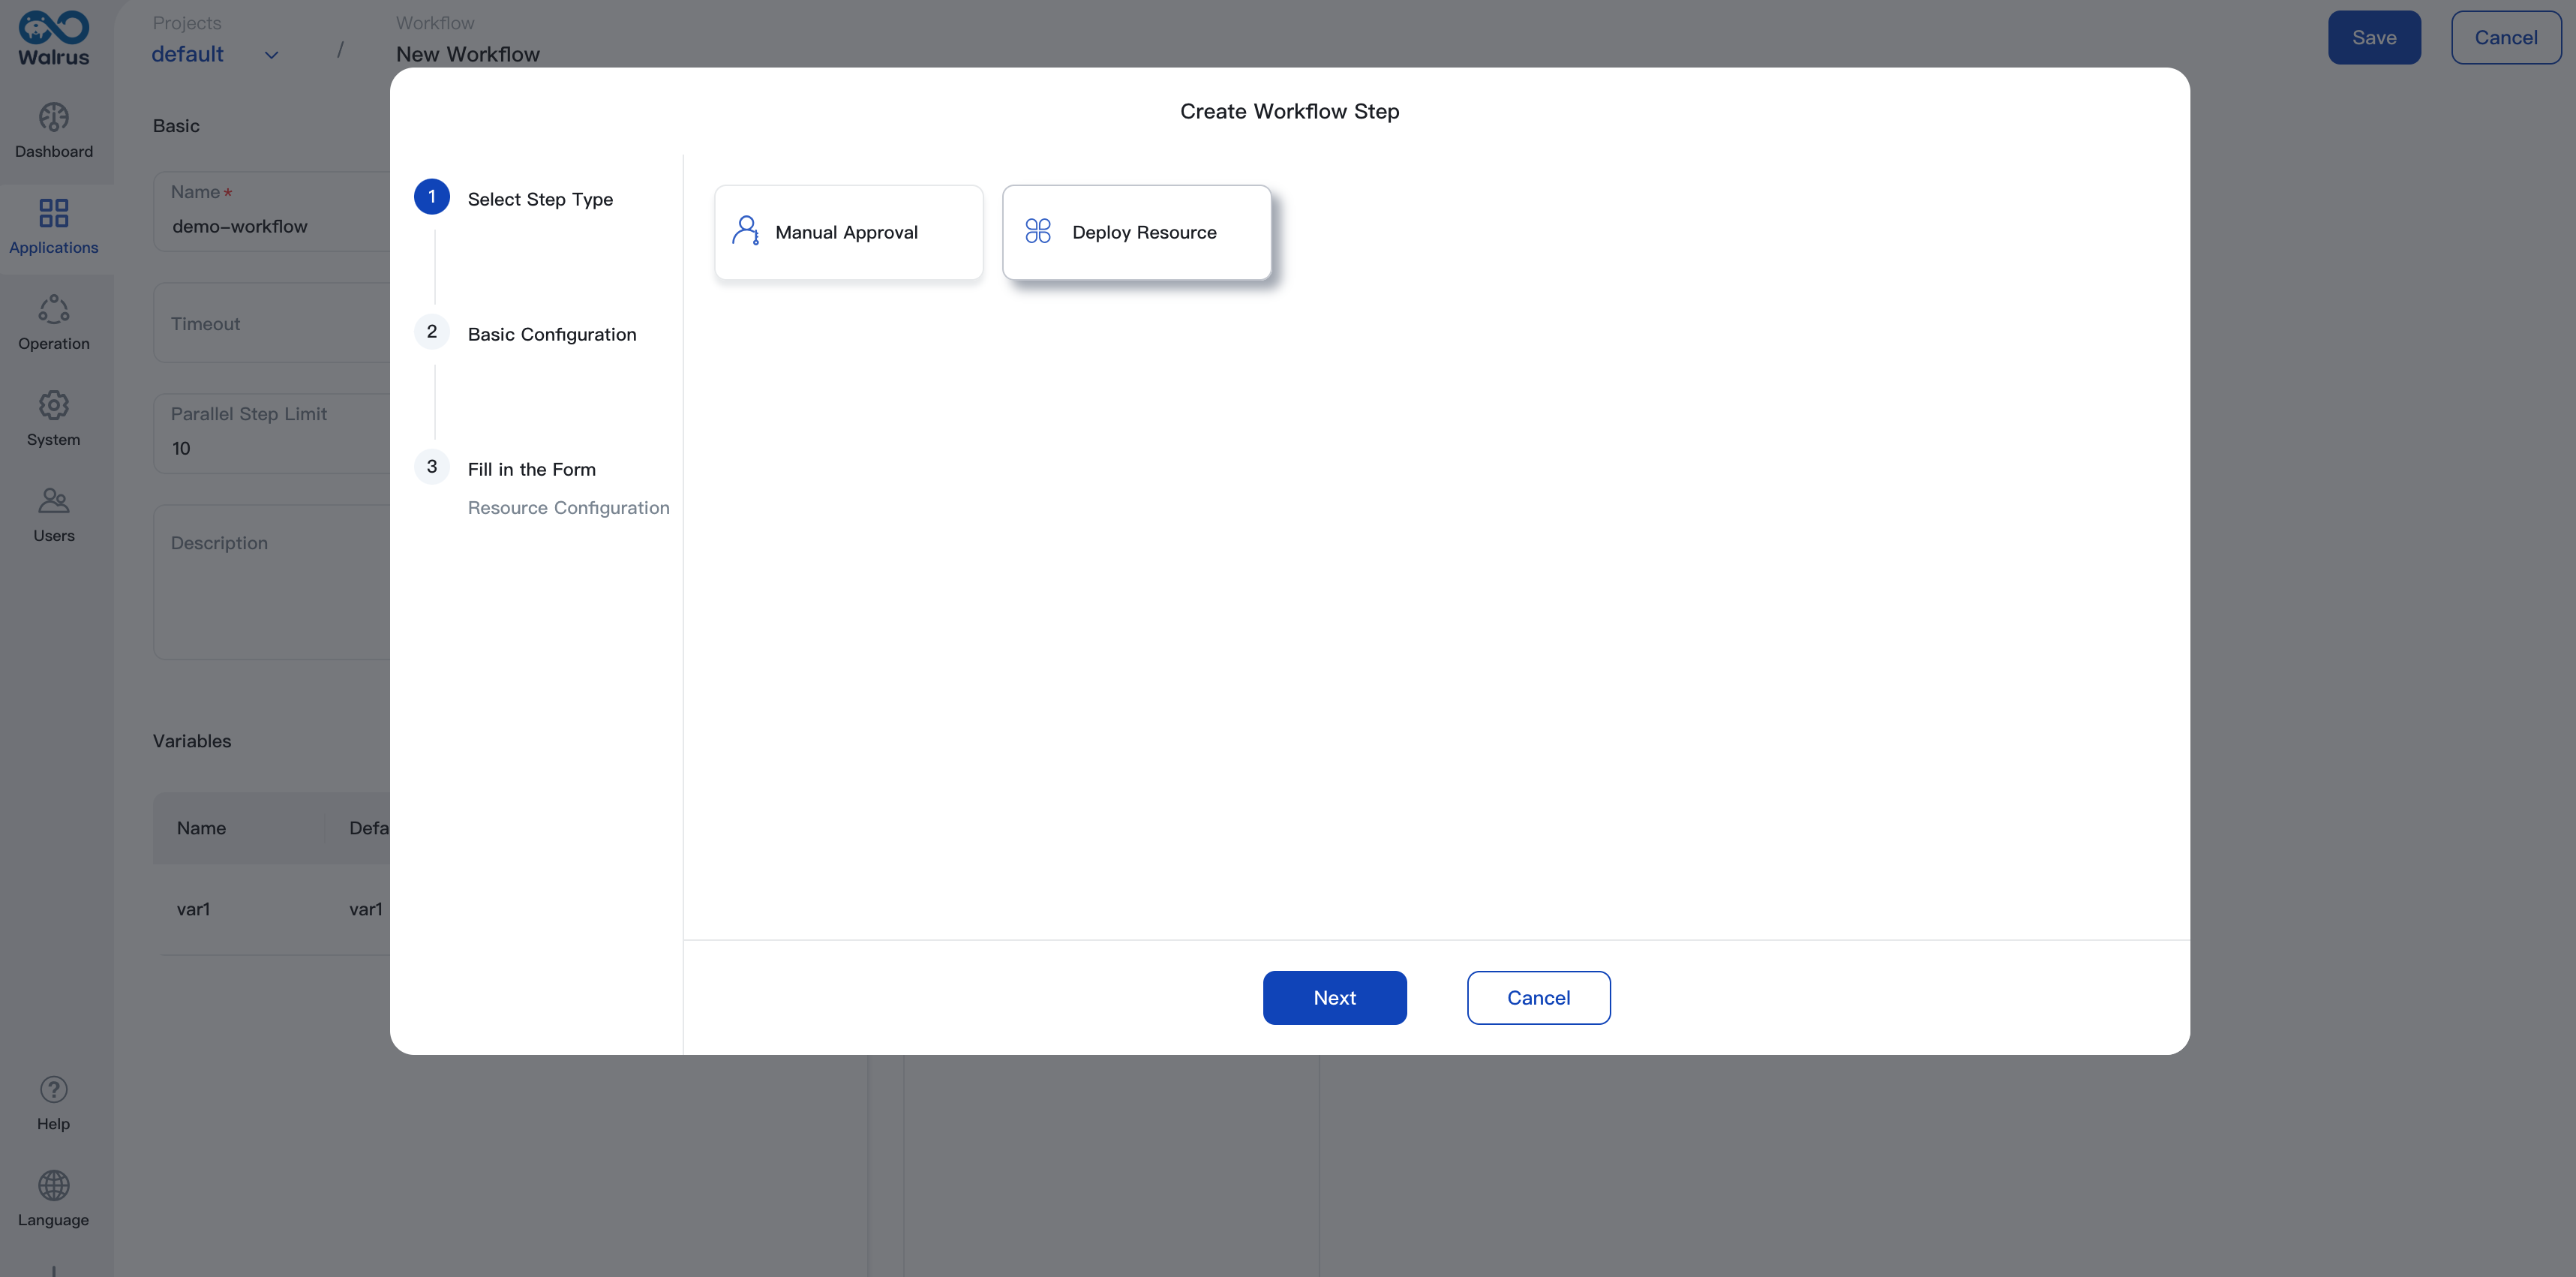Go to step 2 Basic Configuration
This screenshot has width=2576, height=1277.
pos(552,334)
